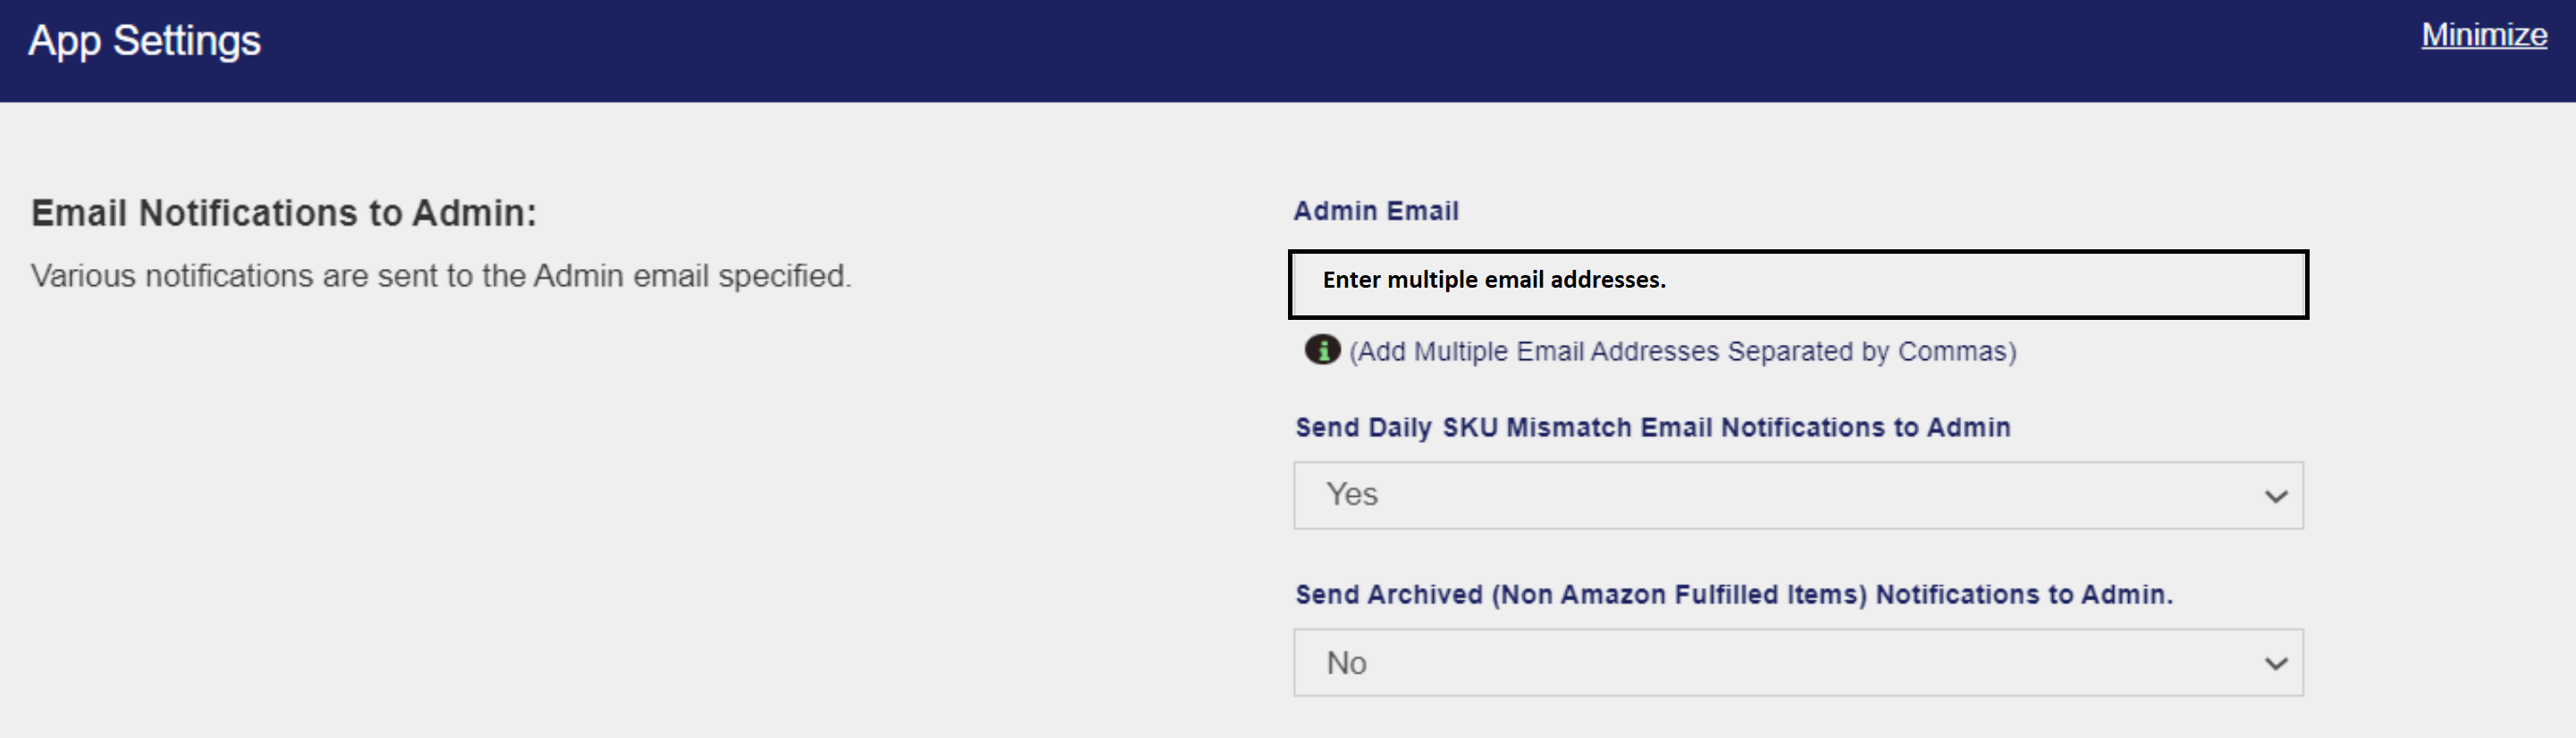Expand the Archived items notifications dropdown

(x=1797, y=662)
